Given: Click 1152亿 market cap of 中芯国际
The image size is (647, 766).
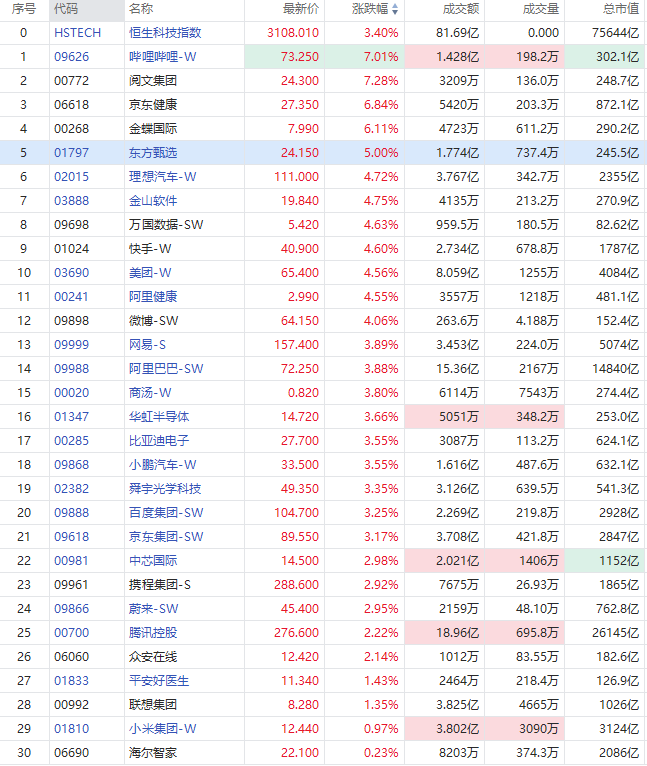Looking at the screenshot, I should [619, 560].
